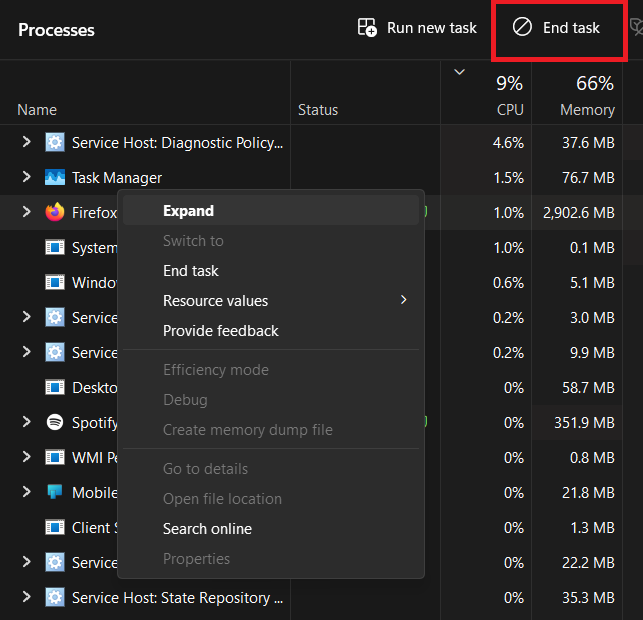Image resolution: width=643 pixels, height=620 pixels.
Task: Expand the Service row showing 22.2 MB
Action: (27, 561)
